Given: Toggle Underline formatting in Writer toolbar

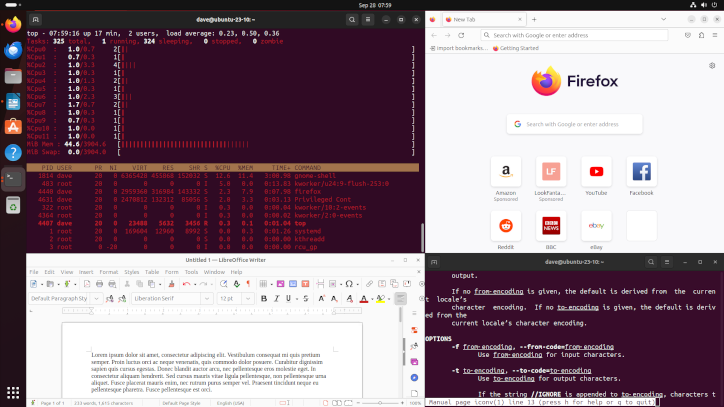Looking at the screenshot, I should point(290,298).
